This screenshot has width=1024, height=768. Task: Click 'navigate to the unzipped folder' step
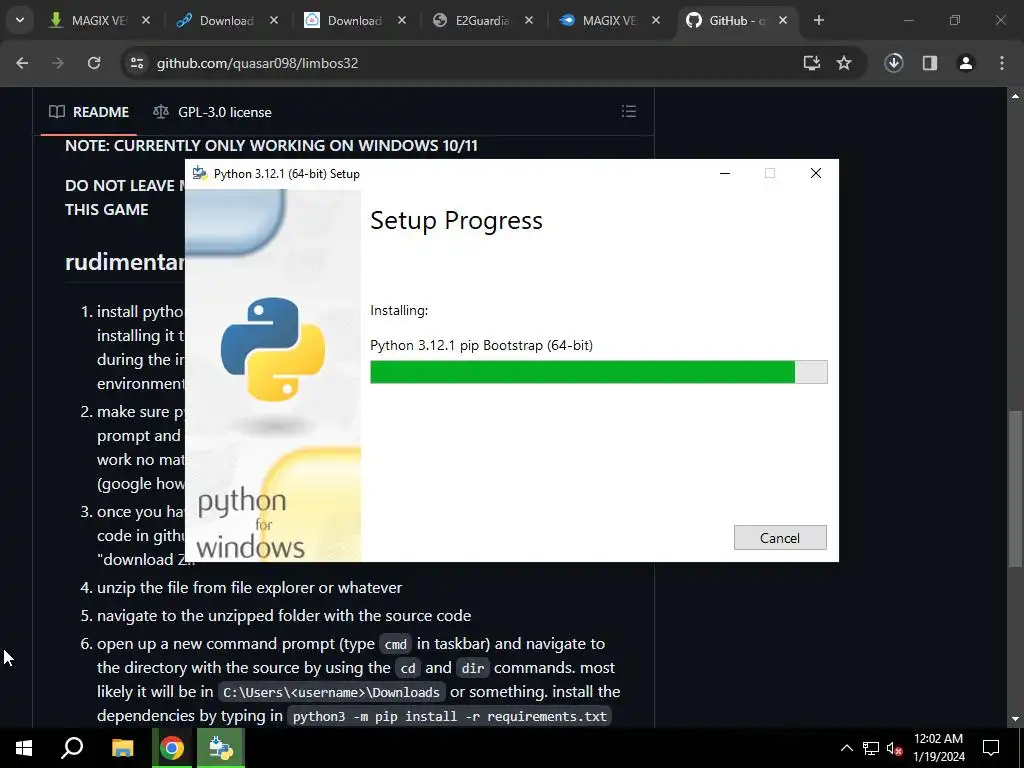(284, 615)
